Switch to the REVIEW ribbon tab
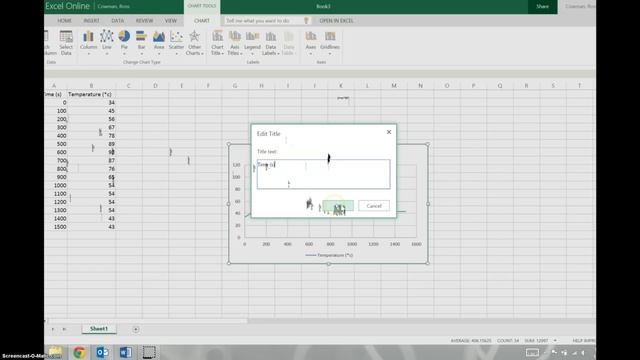This screenshot has width=640, height=360. 144,20
